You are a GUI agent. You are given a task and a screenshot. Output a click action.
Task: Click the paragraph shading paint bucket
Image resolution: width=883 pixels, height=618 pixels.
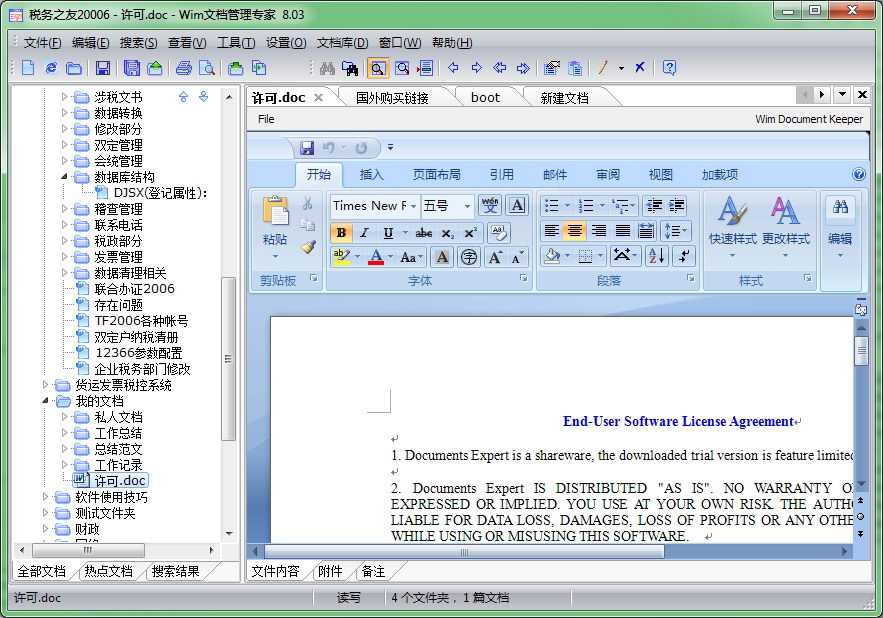pos(552,256)
